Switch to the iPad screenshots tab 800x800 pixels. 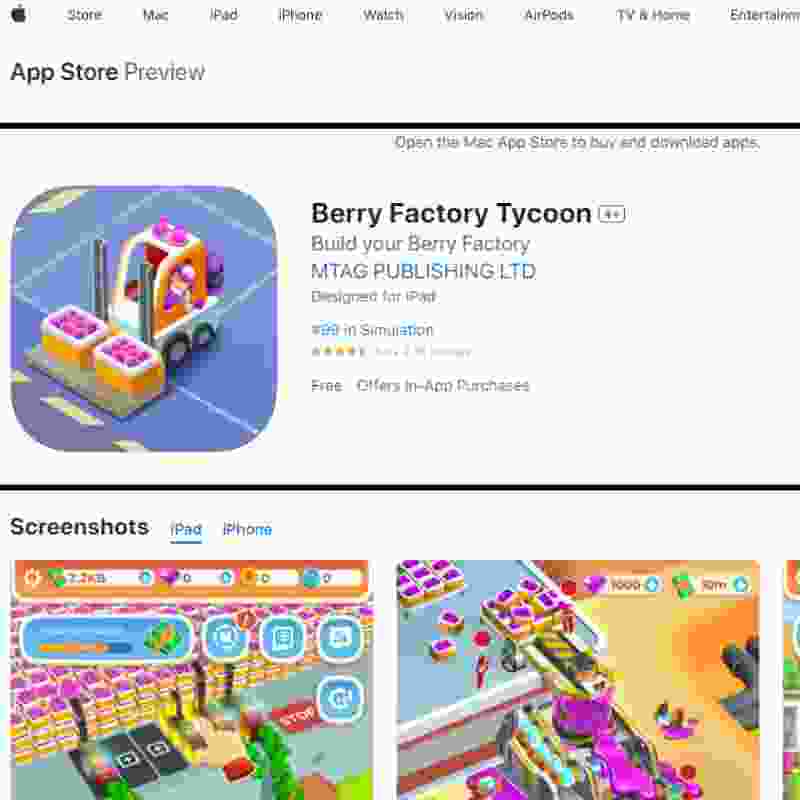point(186,530)
